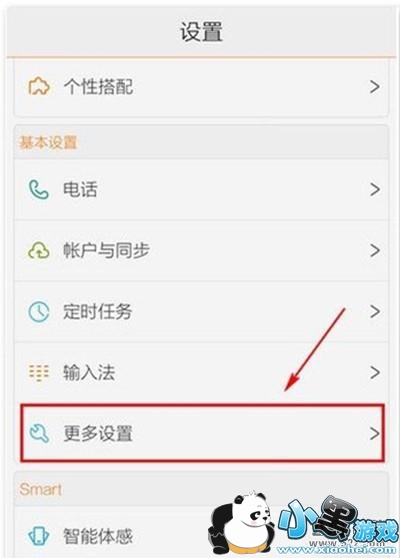Image resolution: width=400 pixels, height=558 pixels.
Task: Open the 智能体感 menu entry
Action: pyautogui.click(x=201, y=532)
